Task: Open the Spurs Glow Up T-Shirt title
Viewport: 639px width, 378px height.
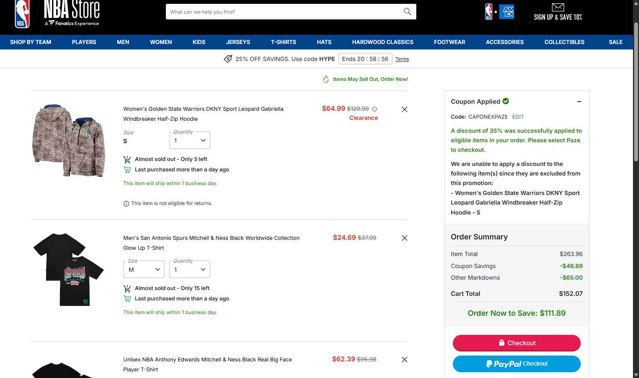Action: click(x=211, y=243)
